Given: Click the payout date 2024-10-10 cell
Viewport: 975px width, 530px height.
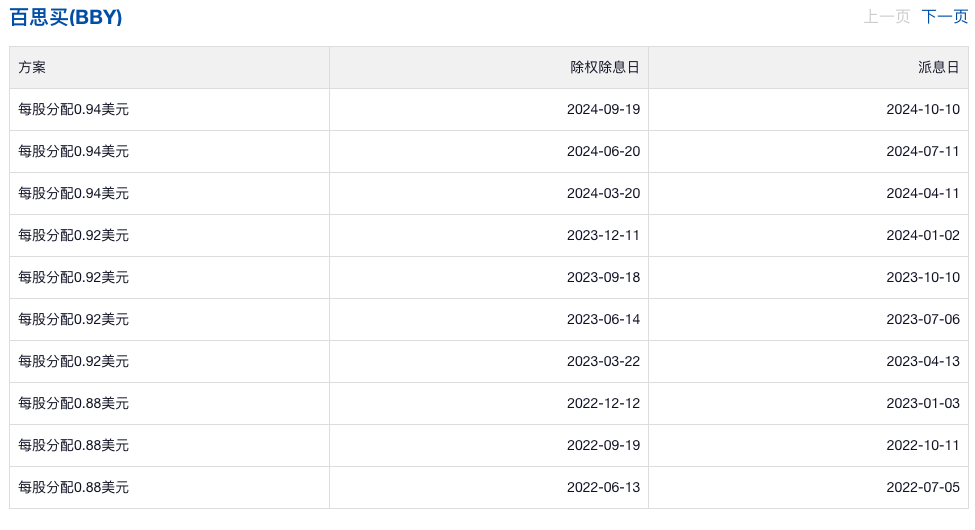Looking at the screenshot, I should click(808, 109).
